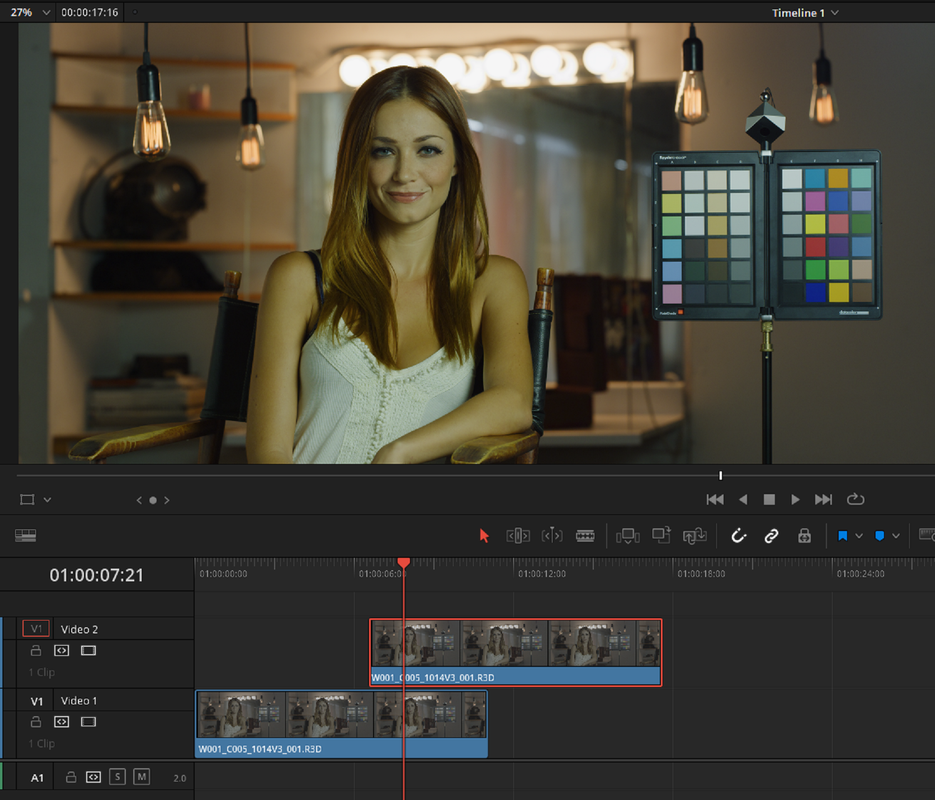
Task: Select the Blade Edit Mode tool
Action: pos(585,536)
